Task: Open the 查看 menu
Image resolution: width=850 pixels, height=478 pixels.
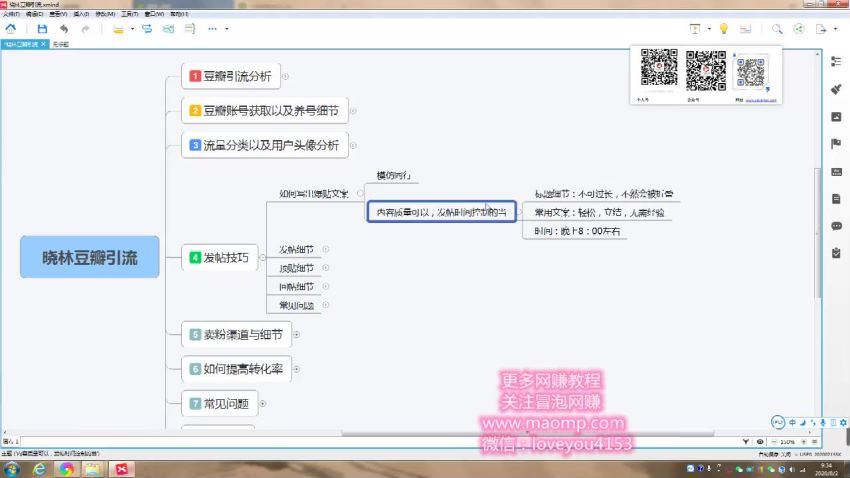Action: pos(58,14)
